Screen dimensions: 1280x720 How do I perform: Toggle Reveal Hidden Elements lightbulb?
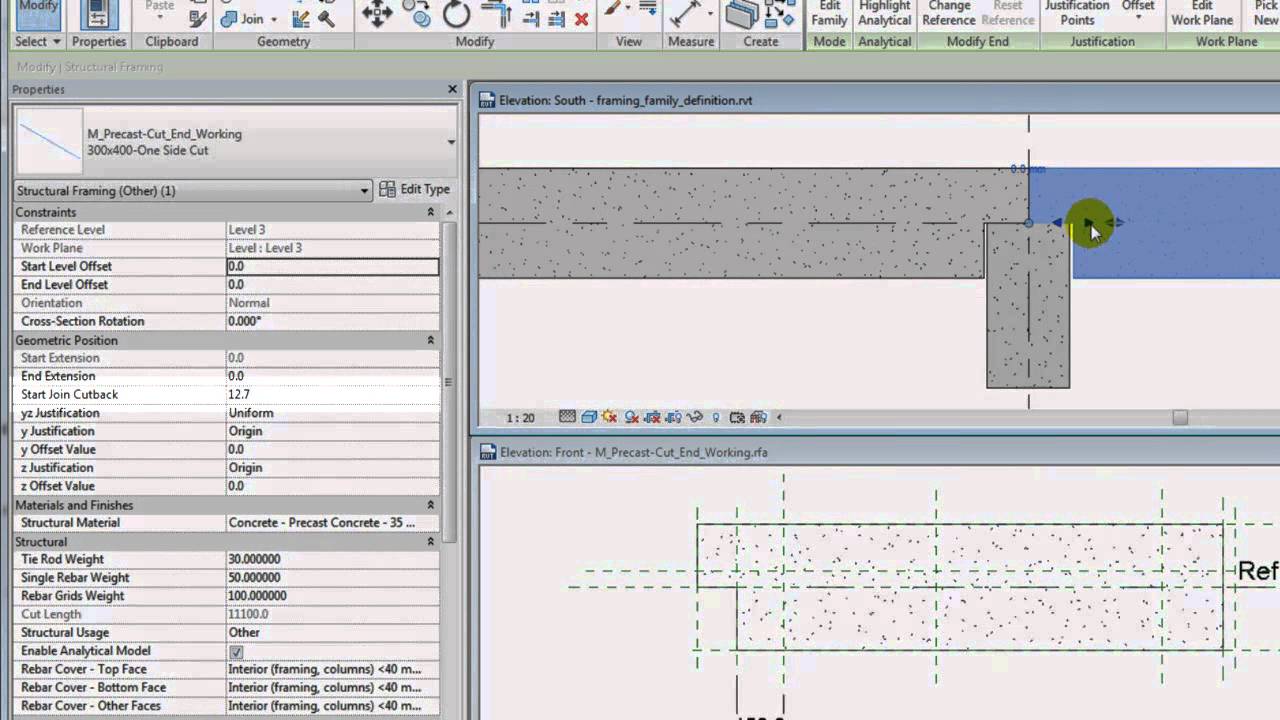coord(717,417)
